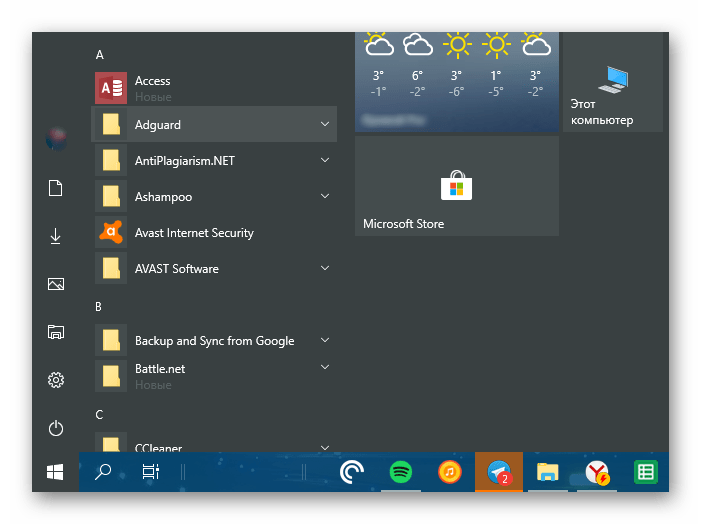Open Pictures from Start sidebar
This screenshot has height=524, width=701.
pyautogui.click(x=56, y=284)
